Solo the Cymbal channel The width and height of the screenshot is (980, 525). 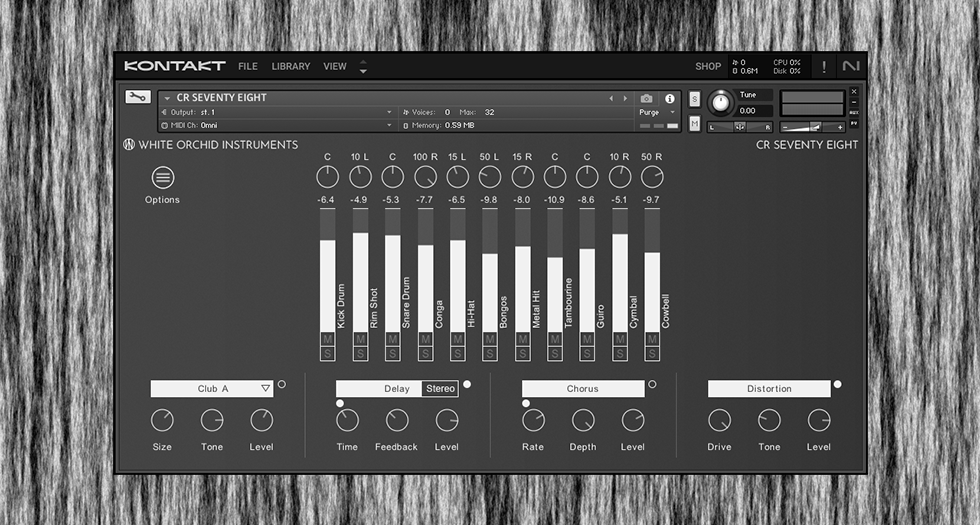point(619,354)
